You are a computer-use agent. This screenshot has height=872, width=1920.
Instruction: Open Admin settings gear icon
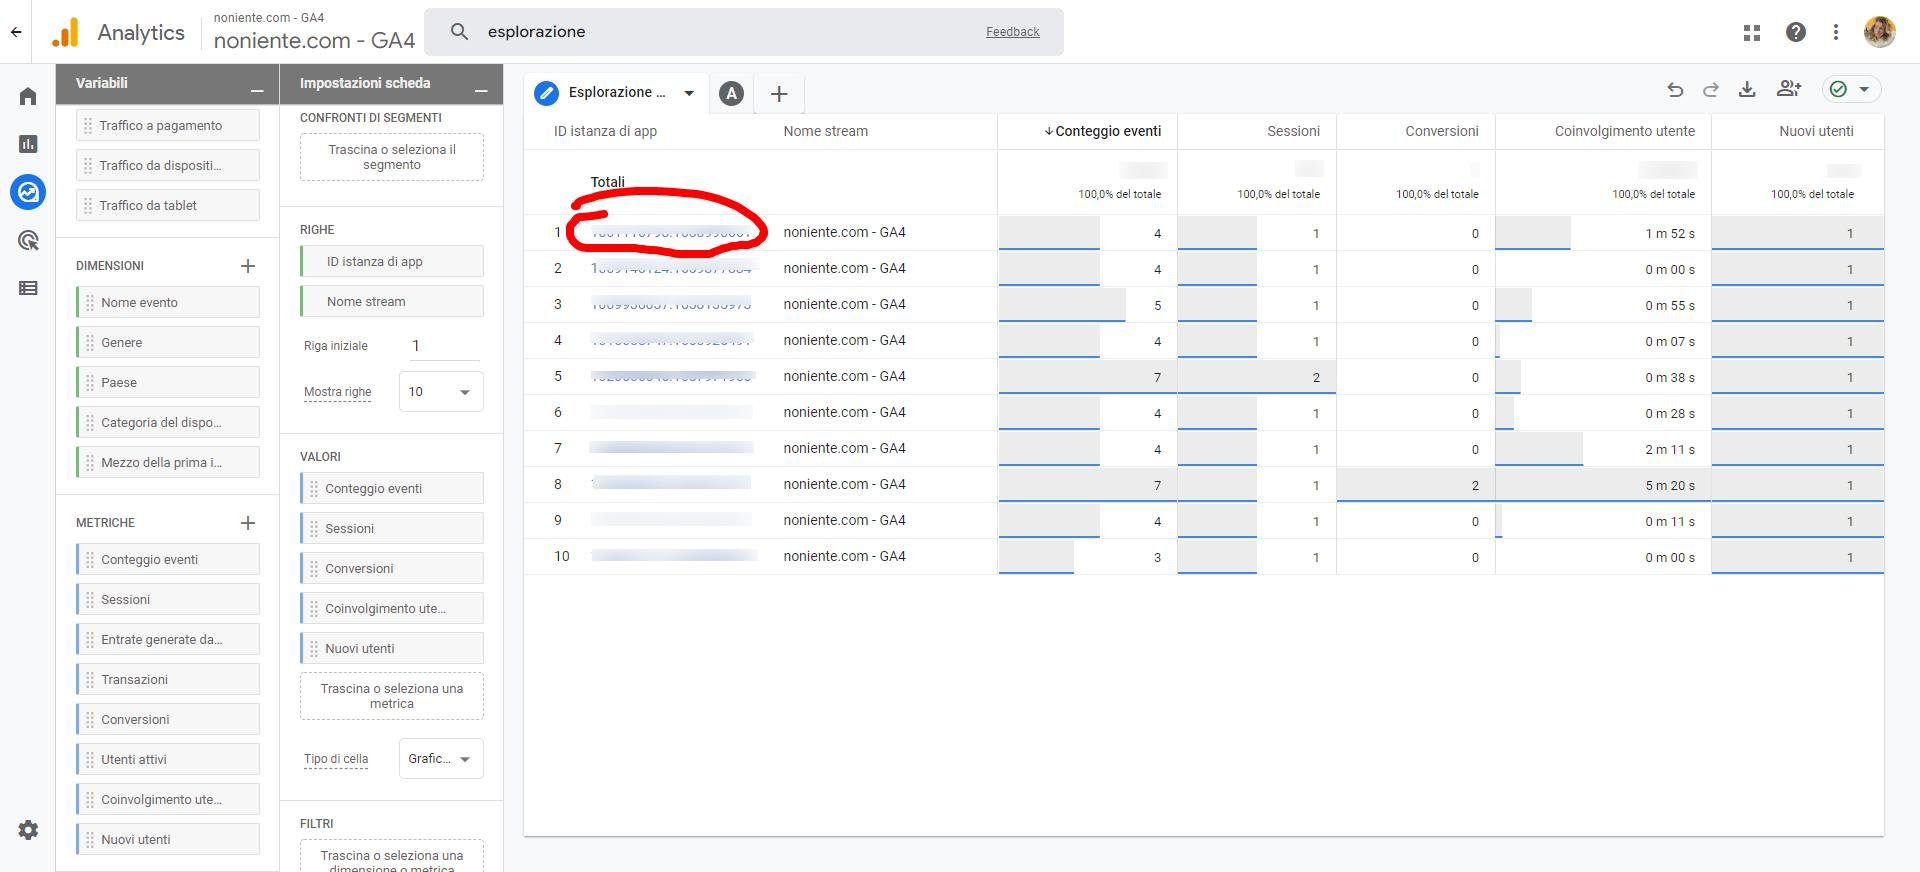(28, 830)
